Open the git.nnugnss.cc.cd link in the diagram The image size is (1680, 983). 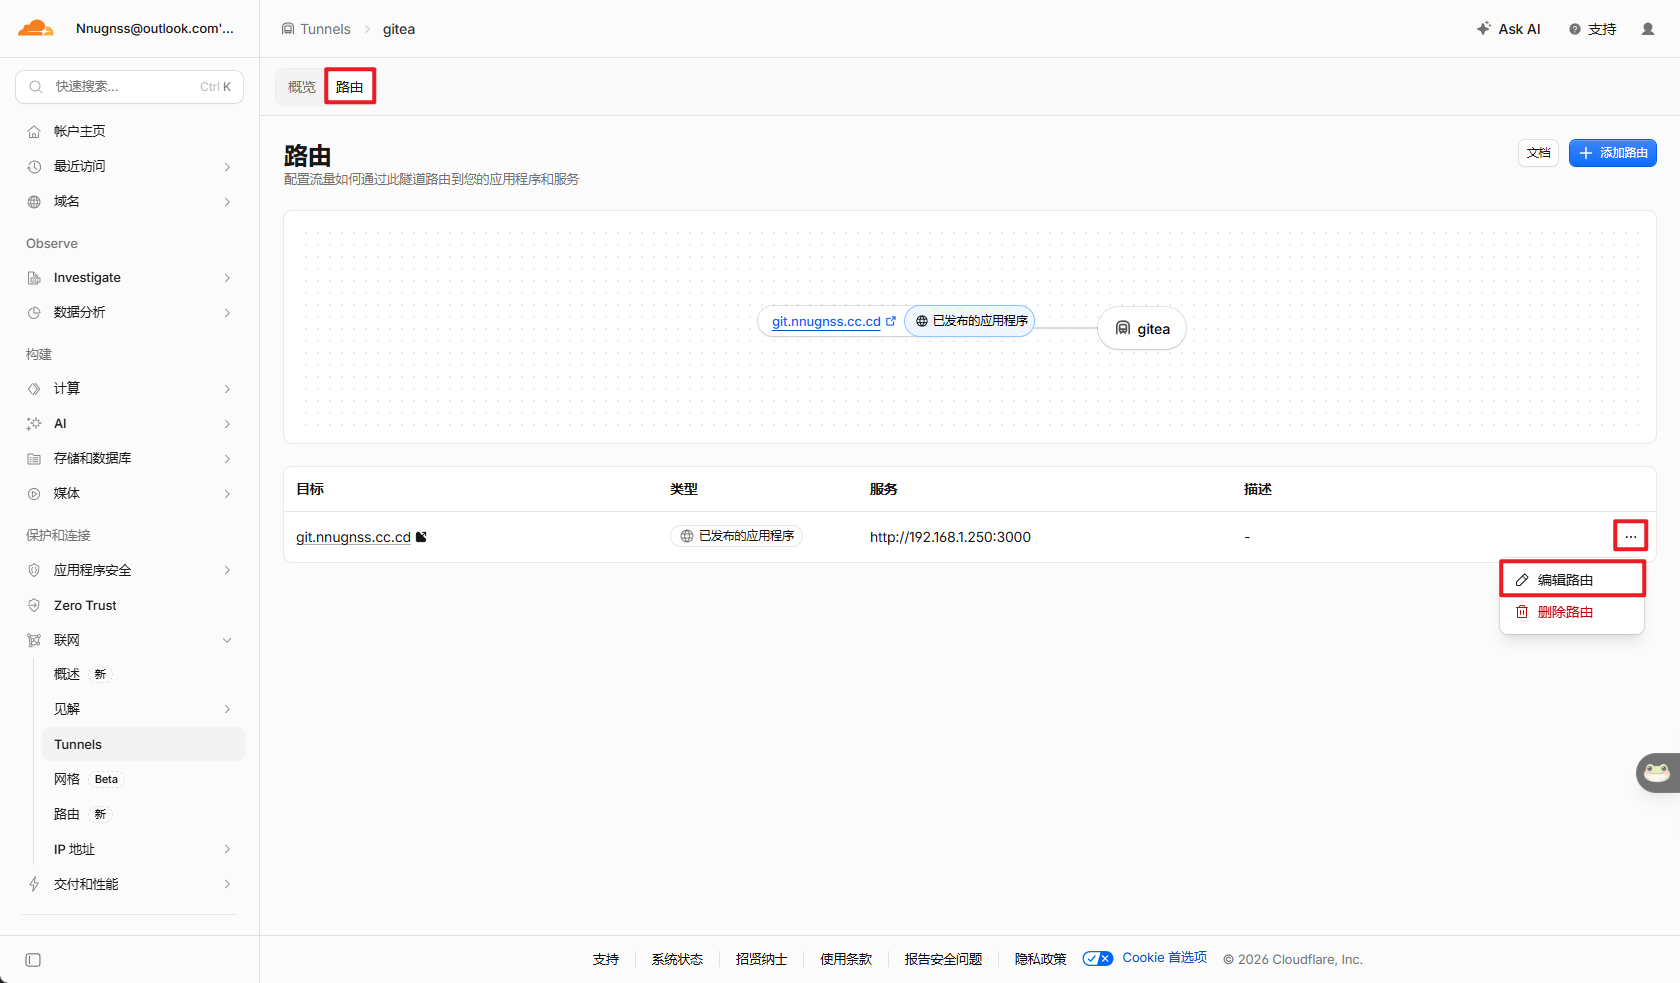826,321
